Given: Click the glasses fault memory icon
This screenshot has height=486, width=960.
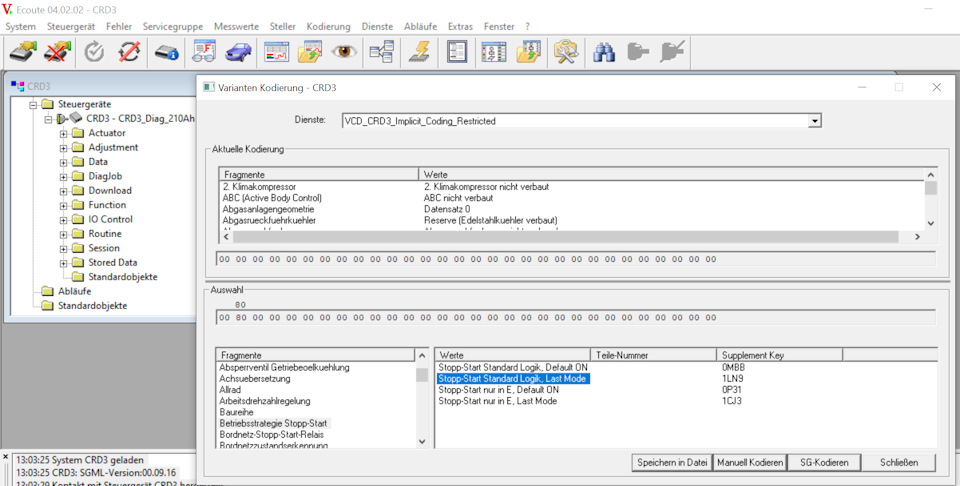Looking at the screenshot, I should [204, 51].
